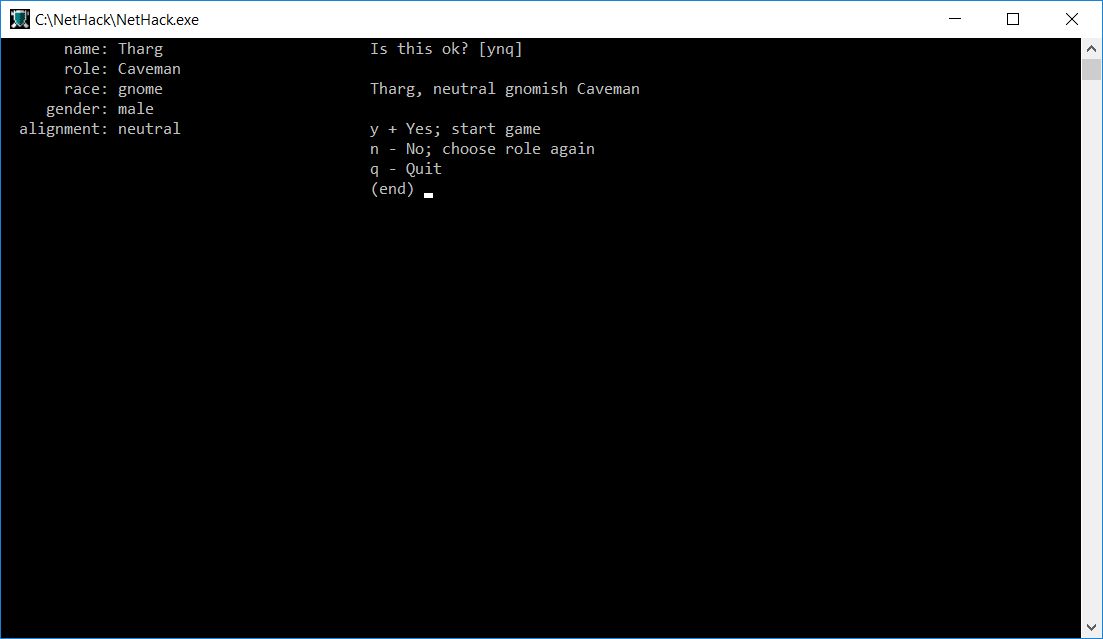Click the race value gnome
The image size is (1103, 639).
[140, 89]
